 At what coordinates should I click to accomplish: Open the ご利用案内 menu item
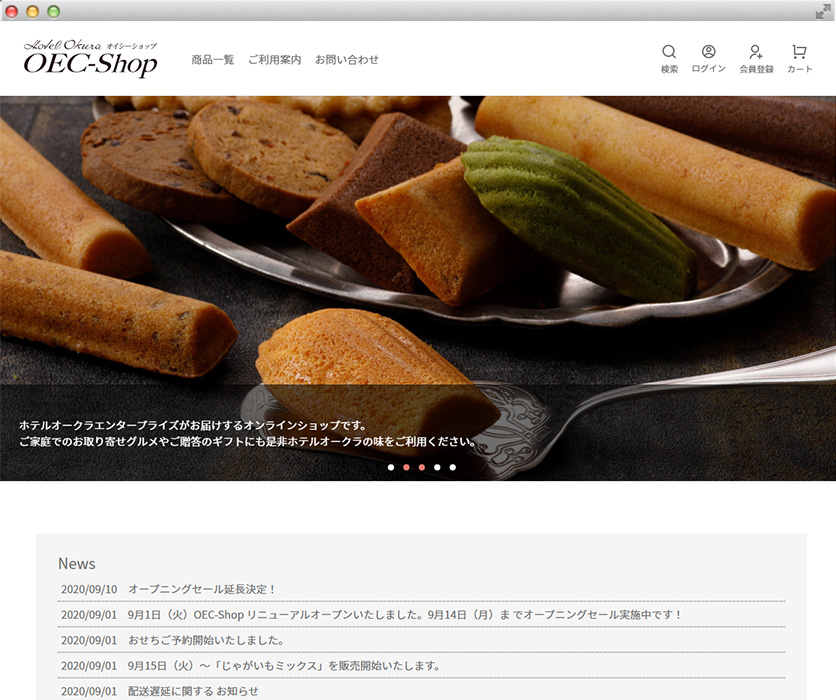pos(275,60)
